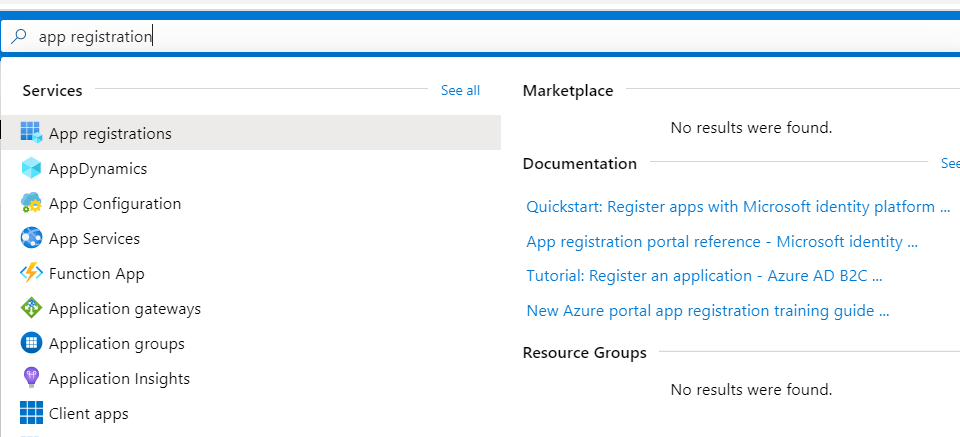
Task: Click the Application gateways diamond icon
Action: pos(31,308)
